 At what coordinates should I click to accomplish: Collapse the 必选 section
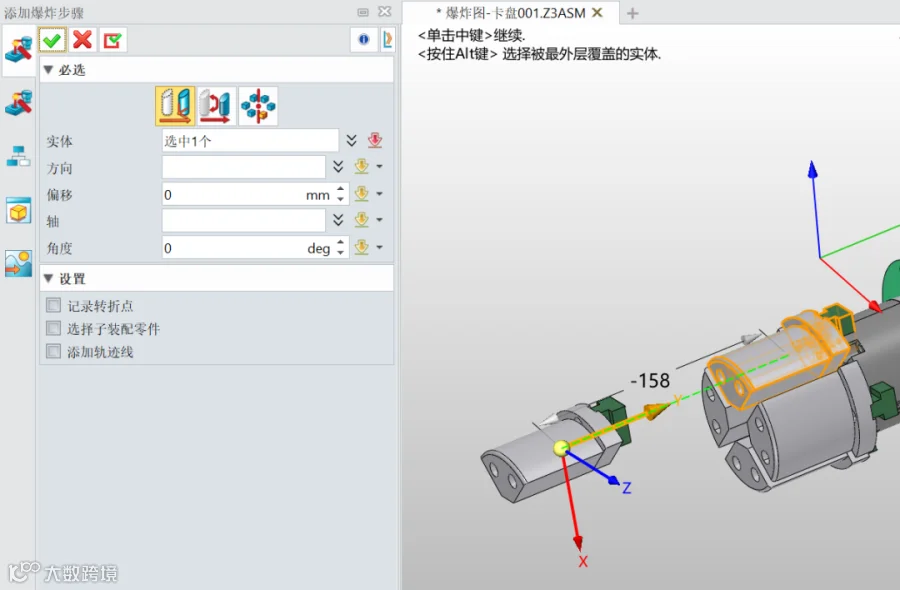point(49,69)
